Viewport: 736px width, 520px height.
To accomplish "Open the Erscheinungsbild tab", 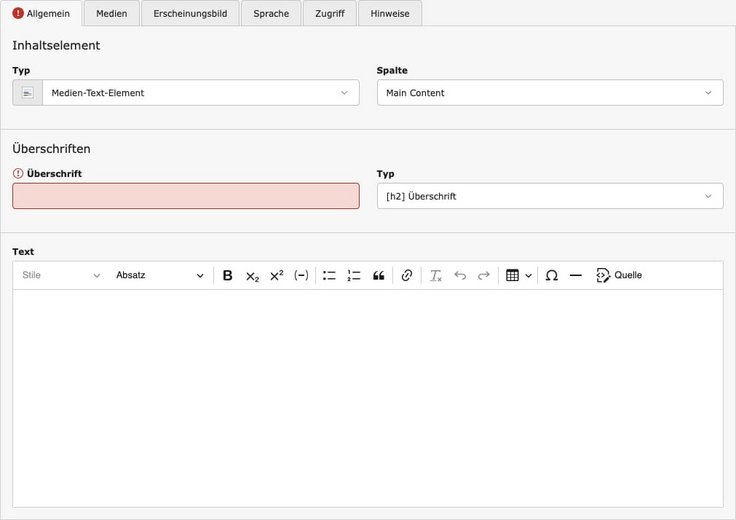I will point(190,13).
